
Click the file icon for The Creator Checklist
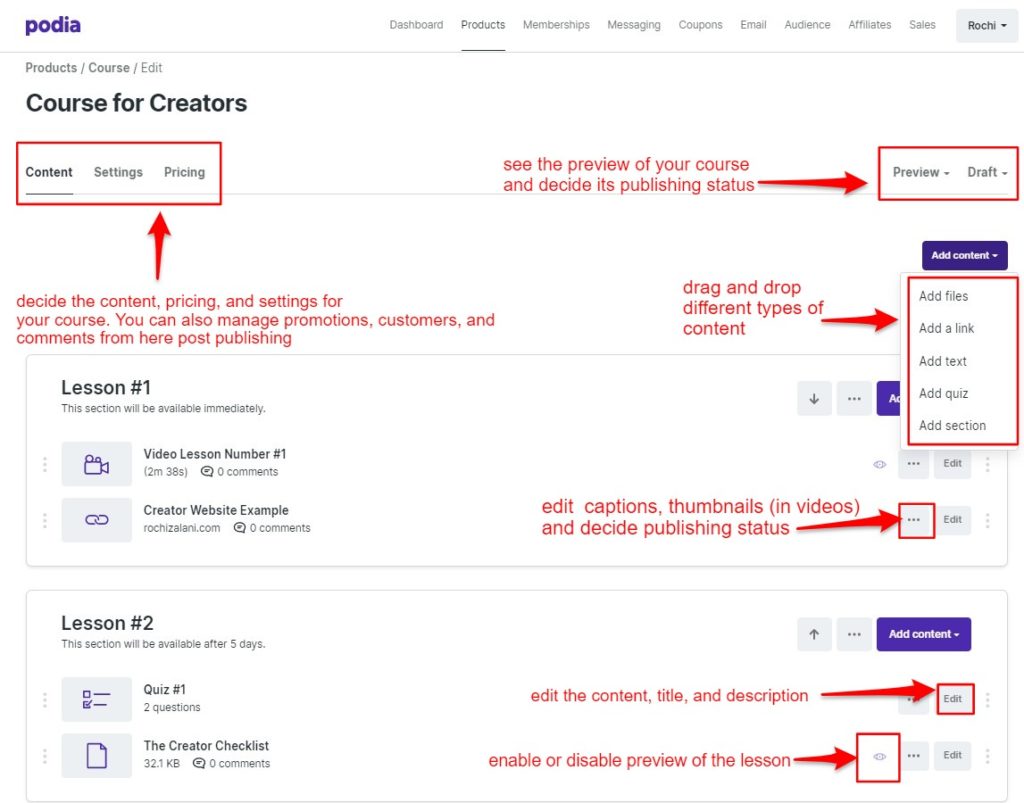(97, 755)
